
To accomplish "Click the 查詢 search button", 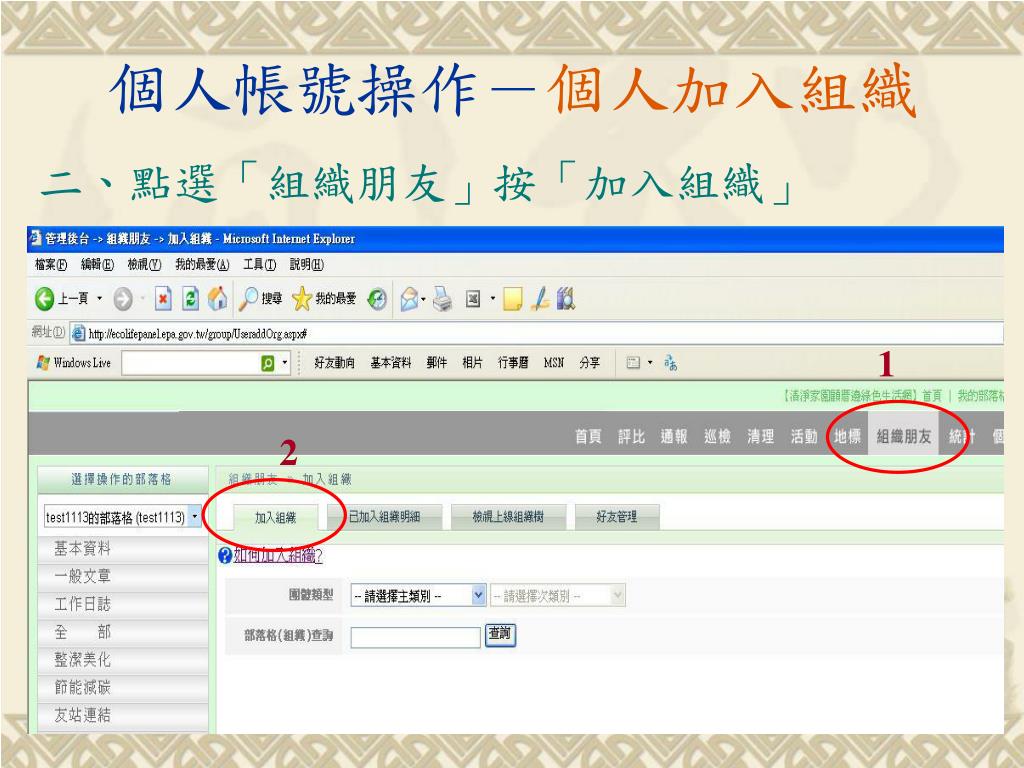I will pos(500,634).
